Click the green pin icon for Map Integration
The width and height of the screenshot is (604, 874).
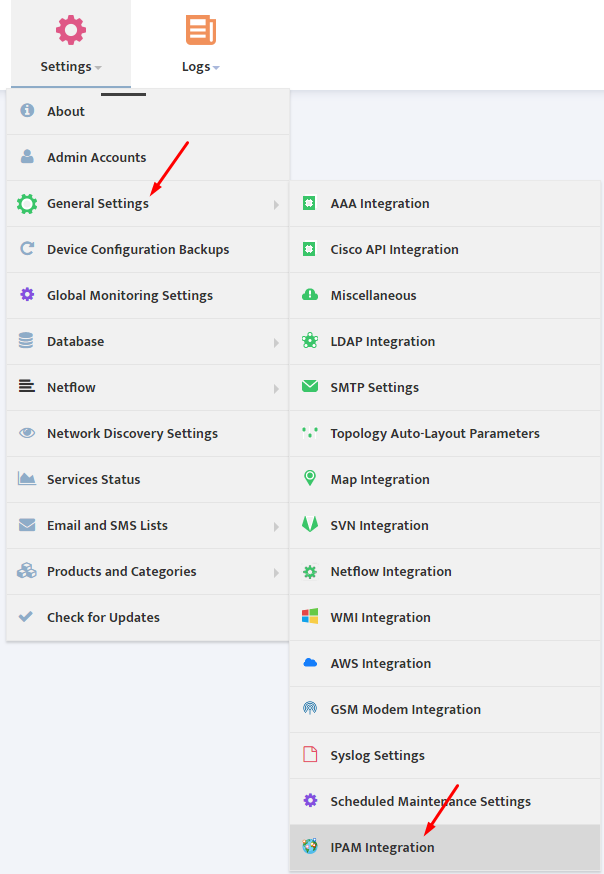point(310,478)
